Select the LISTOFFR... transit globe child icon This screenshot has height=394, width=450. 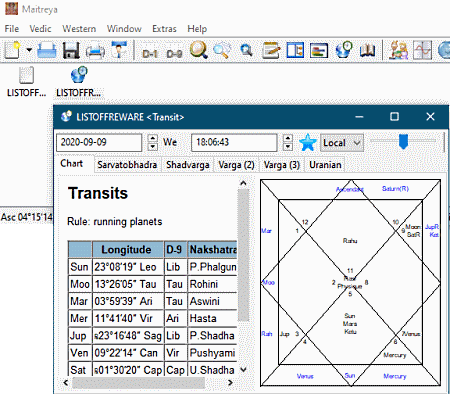pyautogui.click(x=78, y=82)
